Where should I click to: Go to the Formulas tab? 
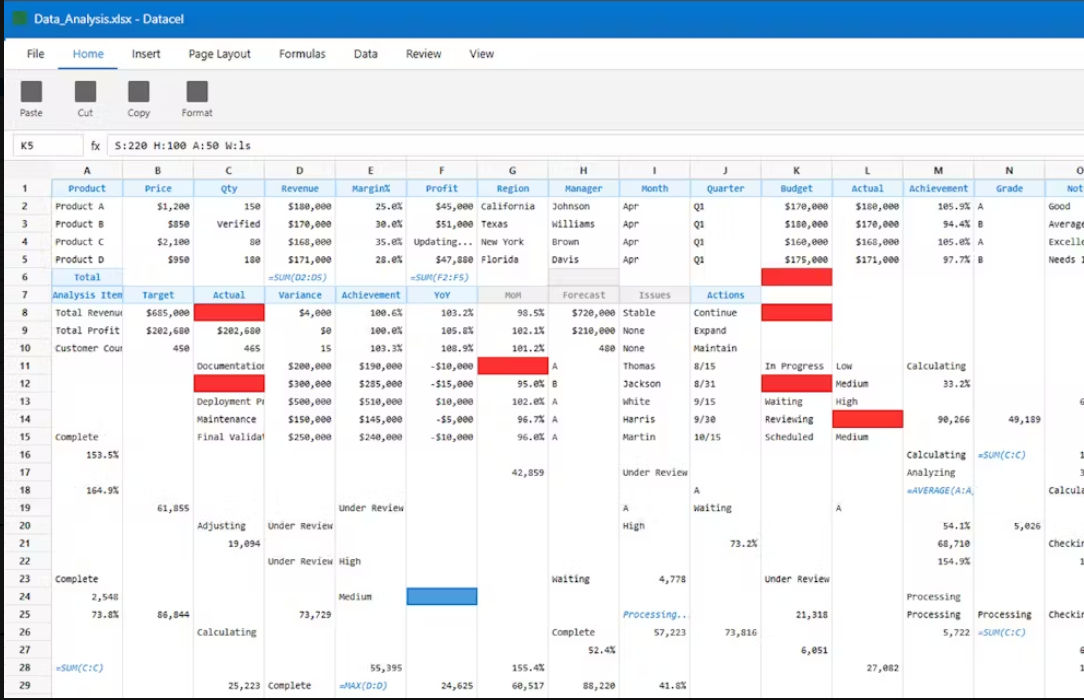click(302, 54)
